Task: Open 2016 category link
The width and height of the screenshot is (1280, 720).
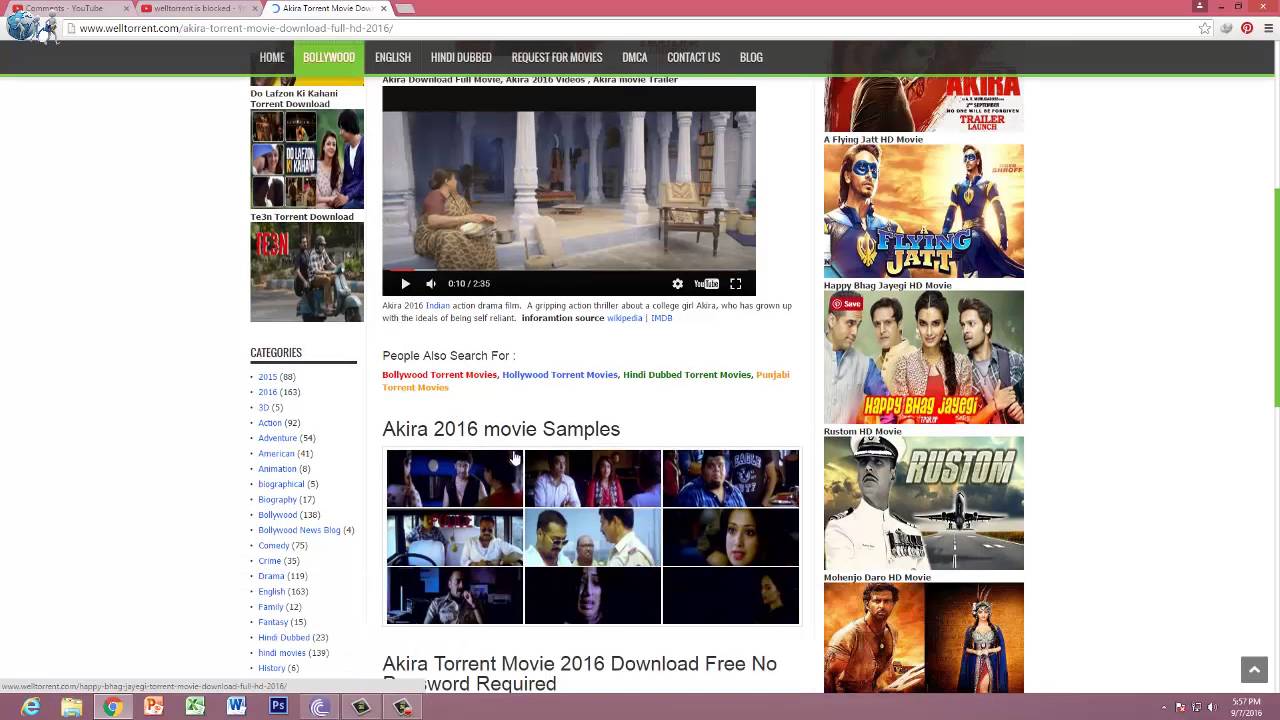Action: tap(267, 392)
